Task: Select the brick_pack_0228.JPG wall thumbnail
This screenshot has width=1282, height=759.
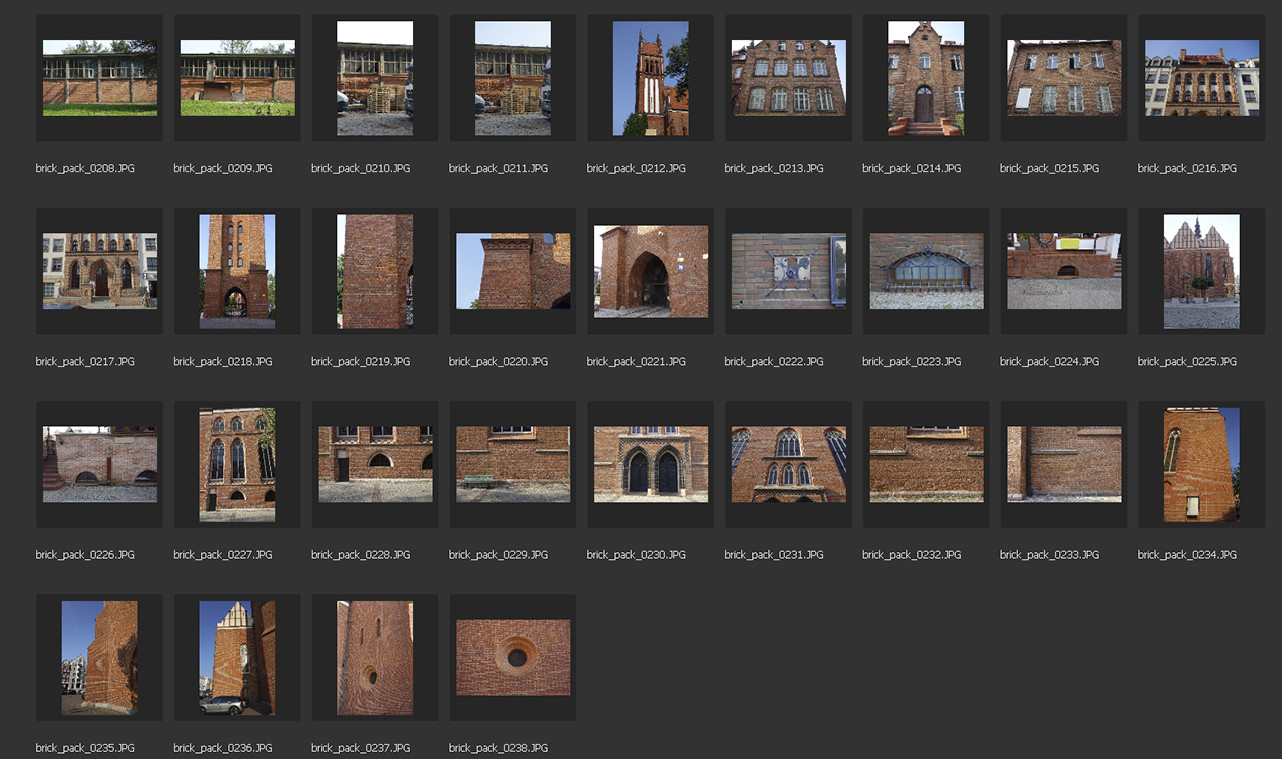Action: [x=375, y=464]
